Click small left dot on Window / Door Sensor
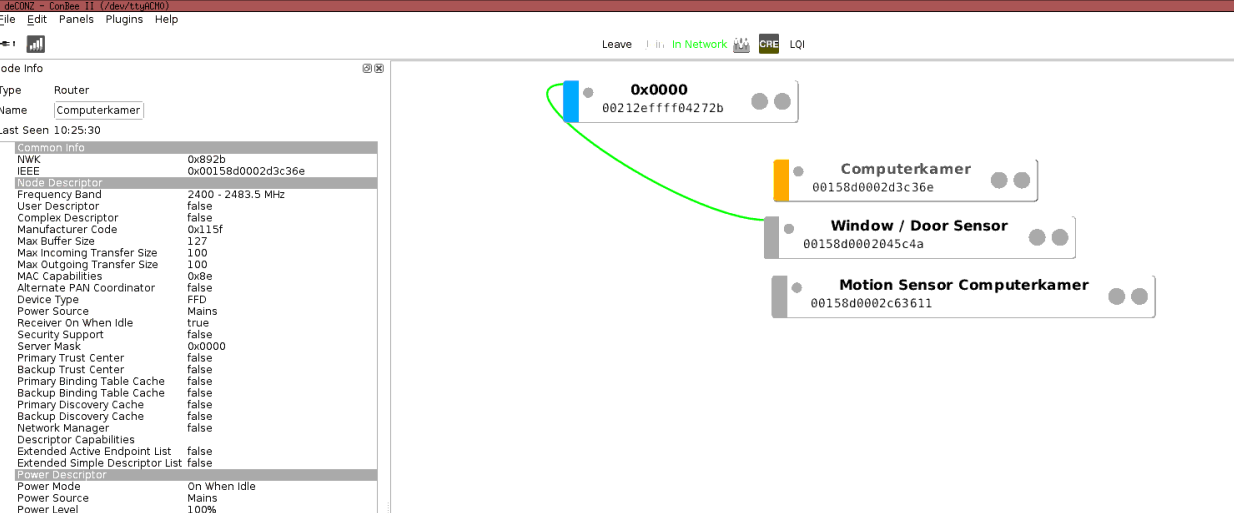The height and width of the screenshot is (513, 1234). click(789, 228)
